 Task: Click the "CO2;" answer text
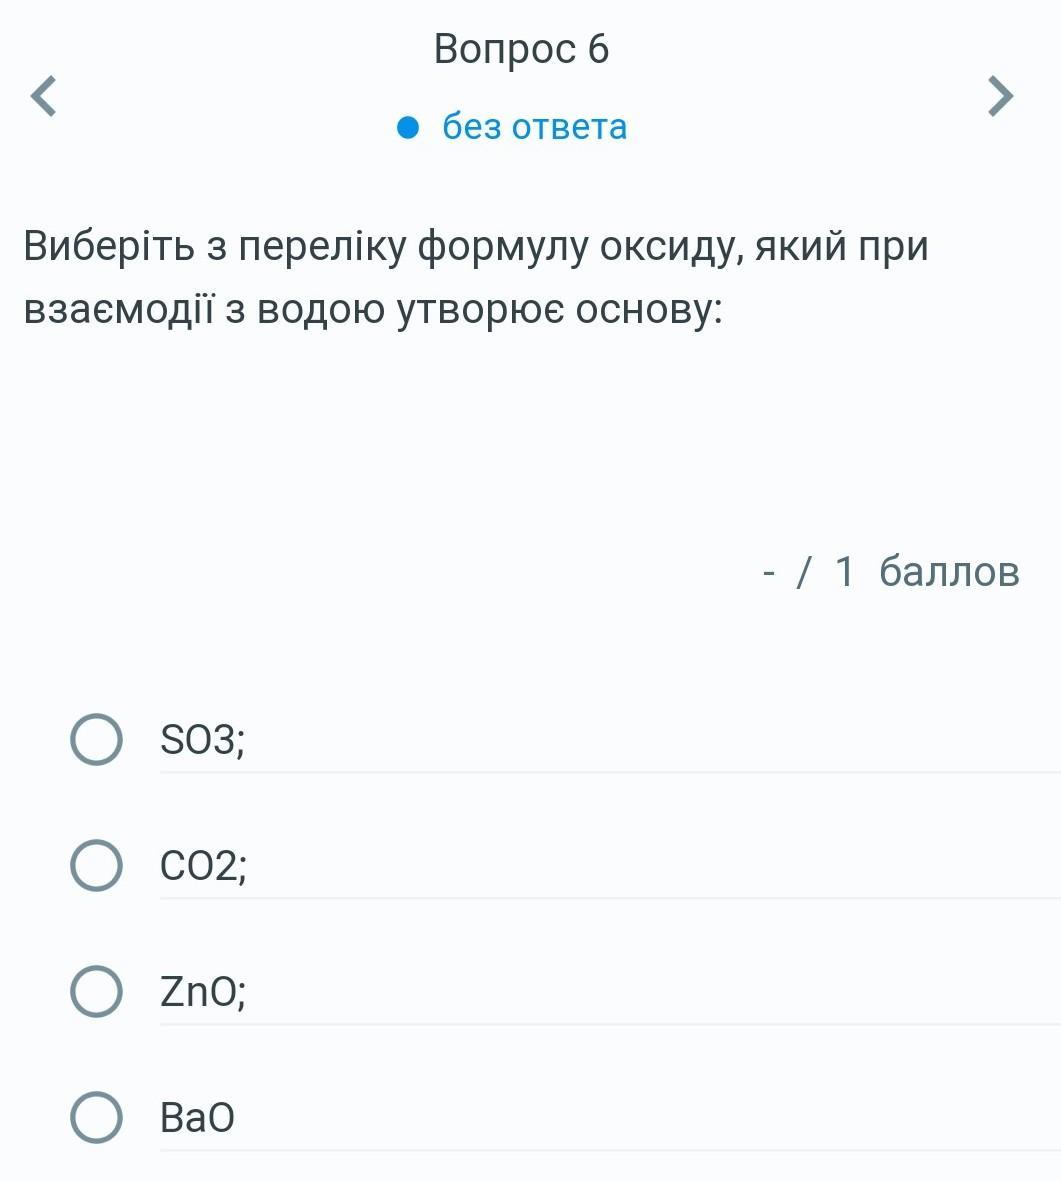point(203,866)
